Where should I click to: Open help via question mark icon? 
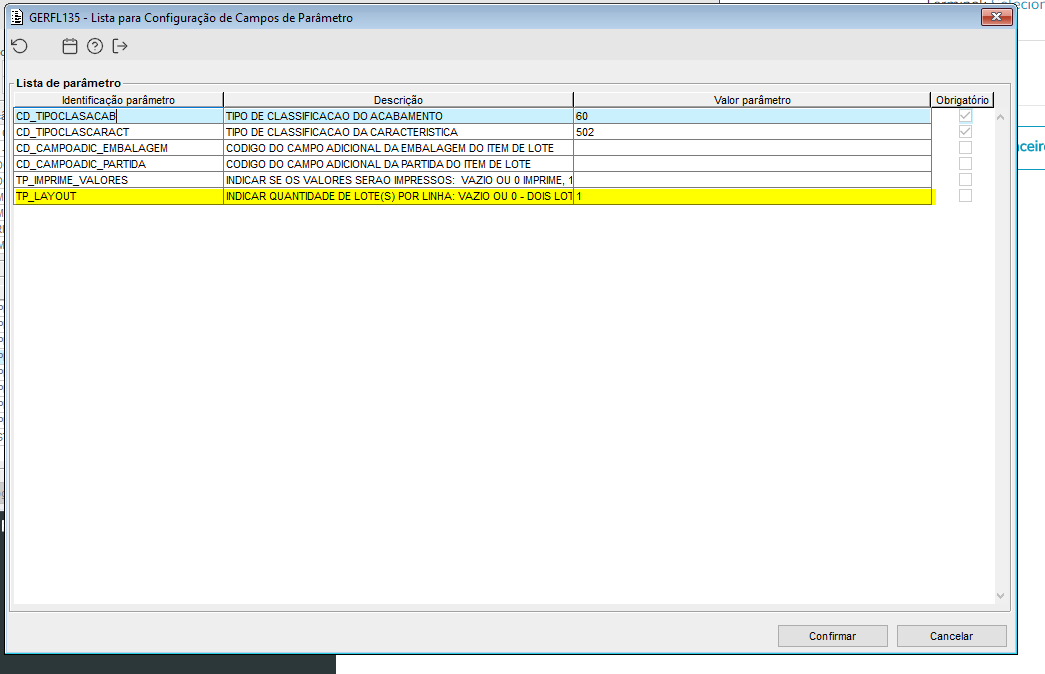pyautogui.click(x=95, y=46)
